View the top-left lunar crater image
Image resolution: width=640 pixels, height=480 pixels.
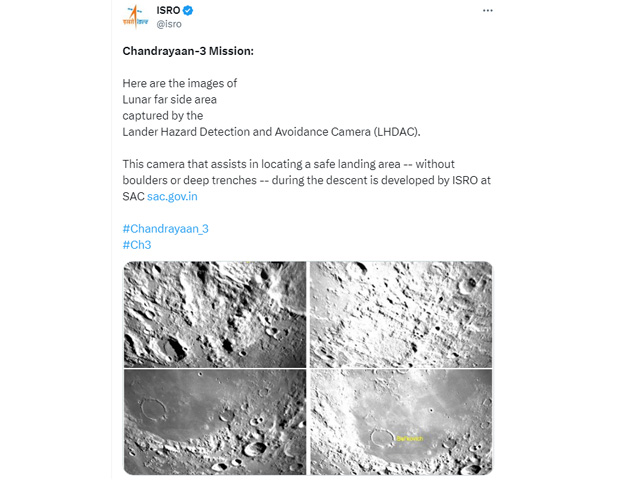pyautogui.click(x=215, y=314)
